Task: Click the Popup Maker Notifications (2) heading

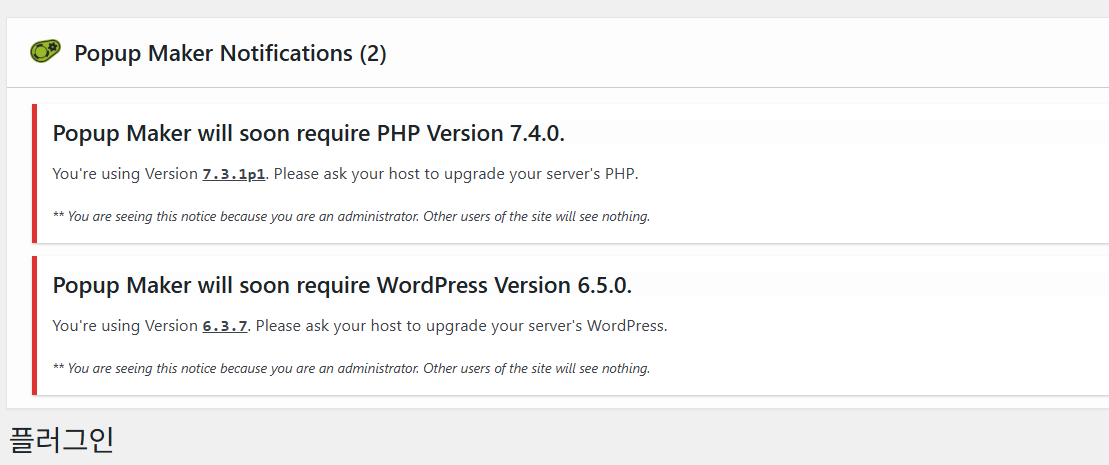Action: (x=231, y=53)
